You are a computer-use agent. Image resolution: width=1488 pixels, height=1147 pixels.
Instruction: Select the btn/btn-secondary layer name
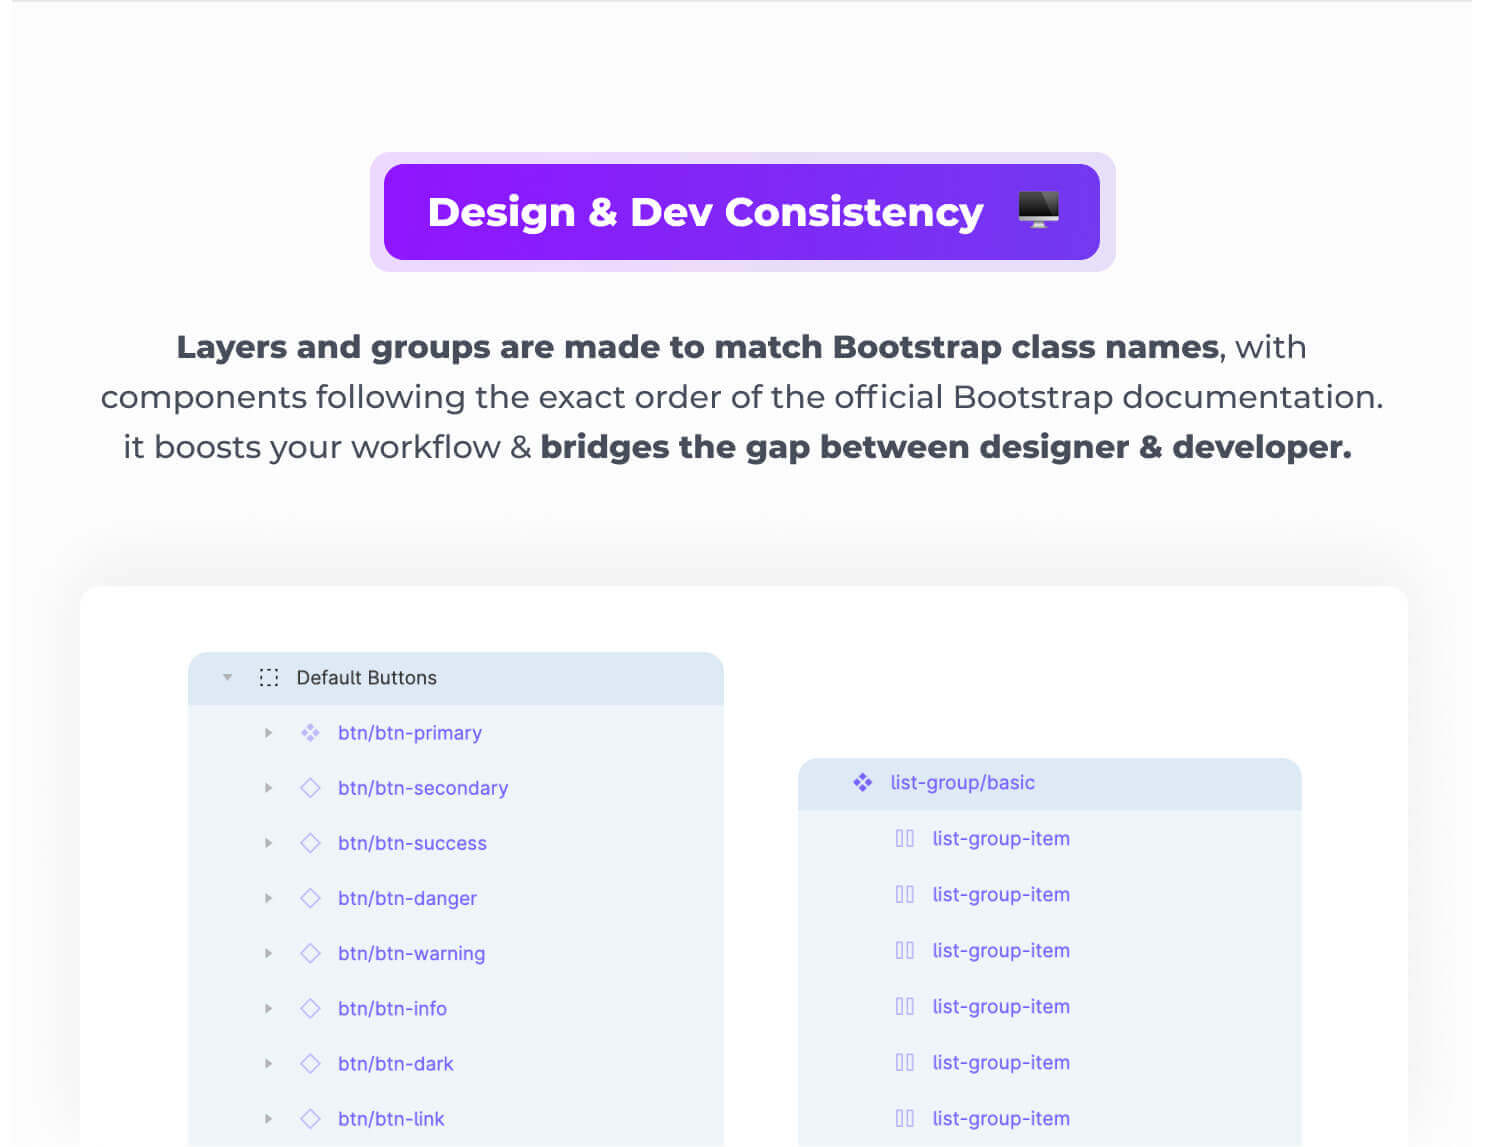(423, 788)
